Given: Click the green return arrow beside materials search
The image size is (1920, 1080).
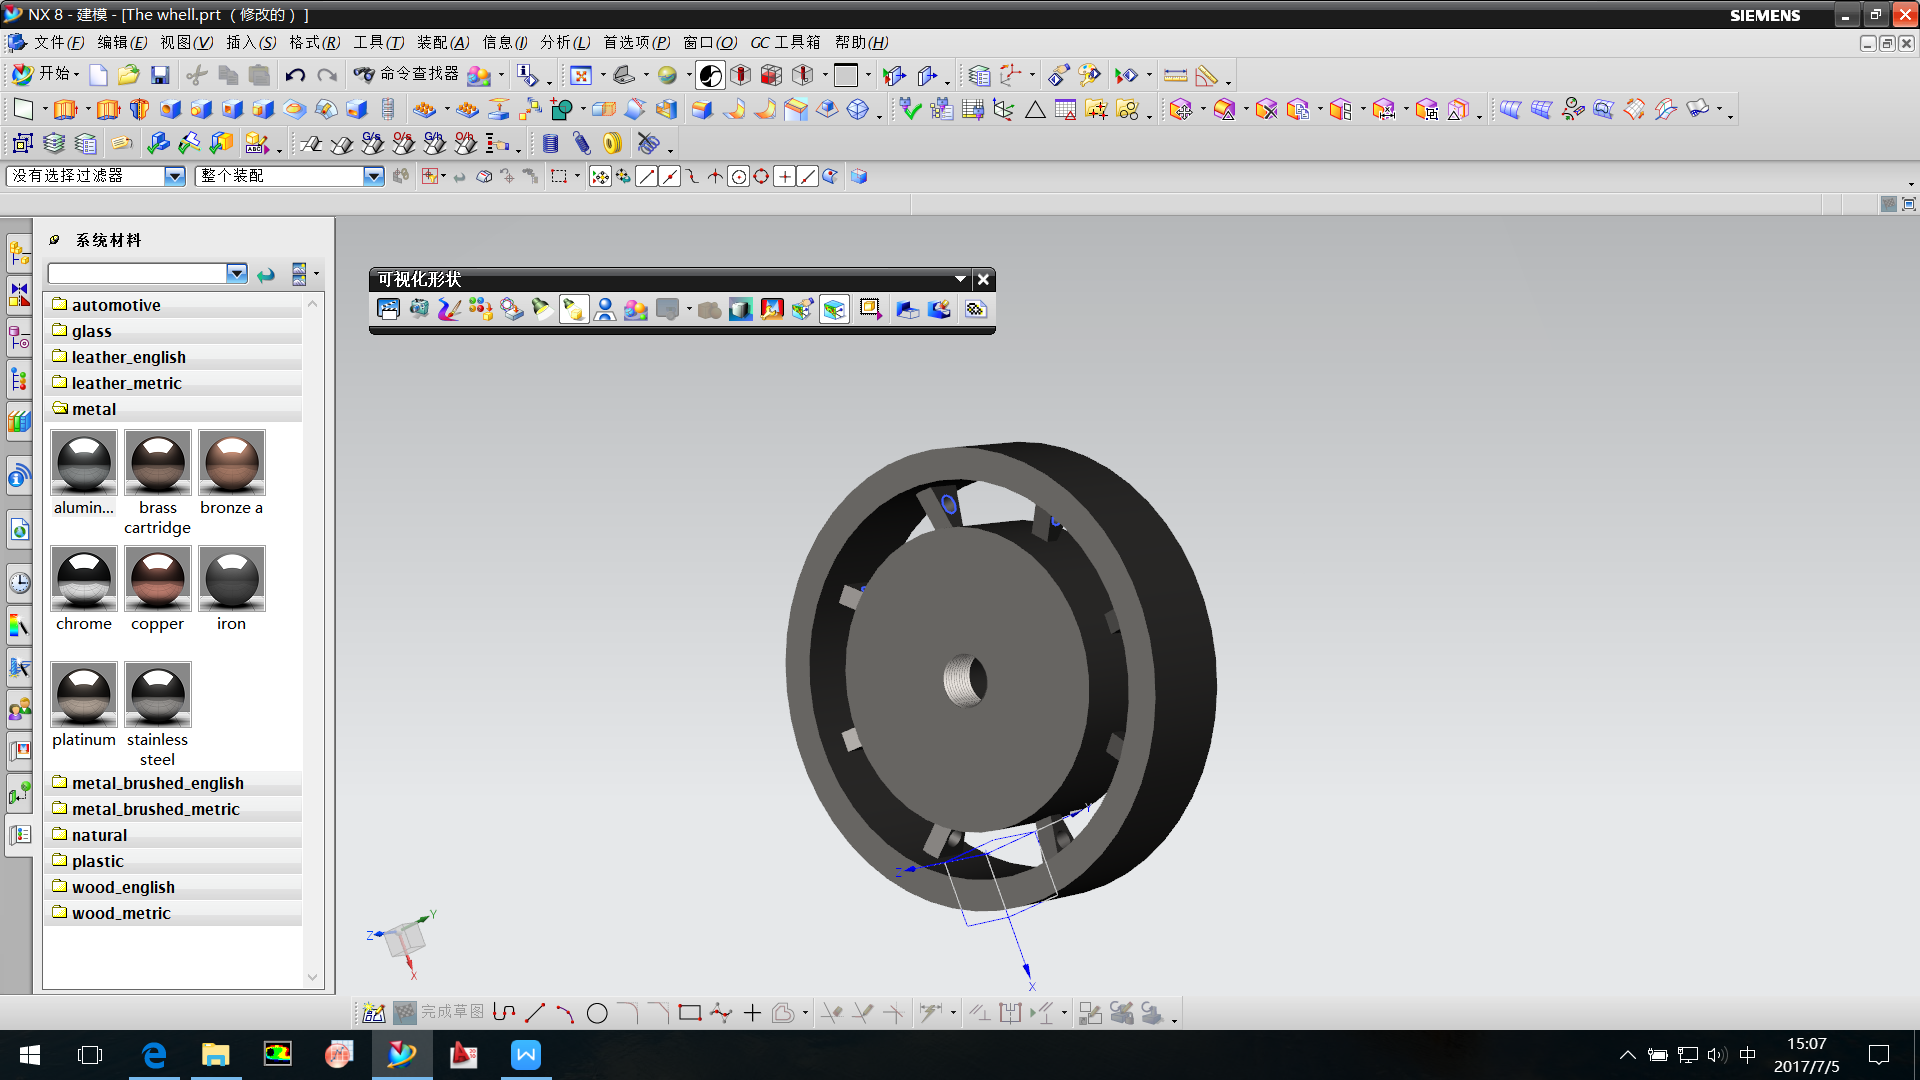Looking at the screenshot, I should point(266,274).
